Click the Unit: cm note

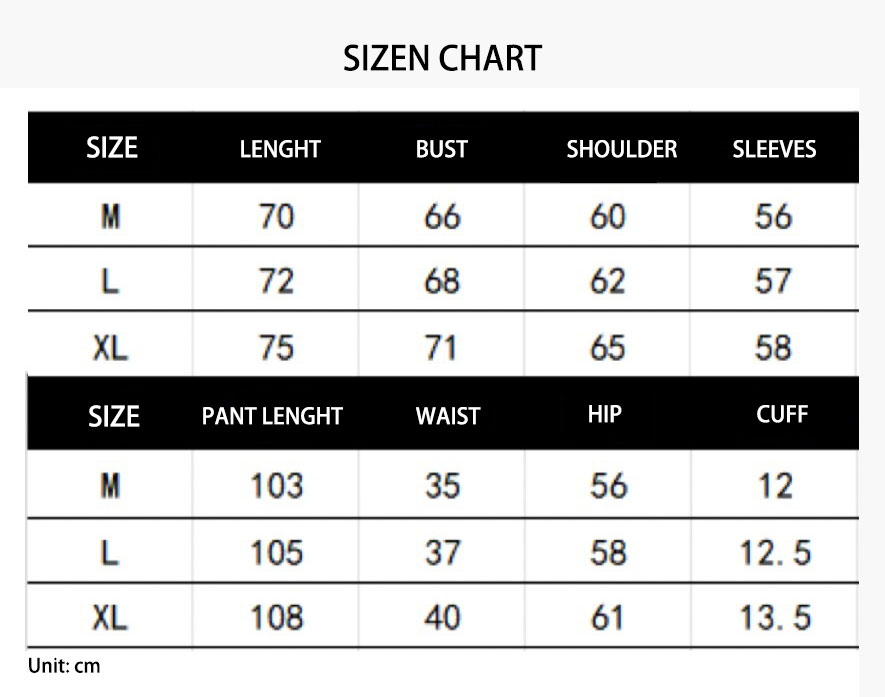[x=64, y=666]
